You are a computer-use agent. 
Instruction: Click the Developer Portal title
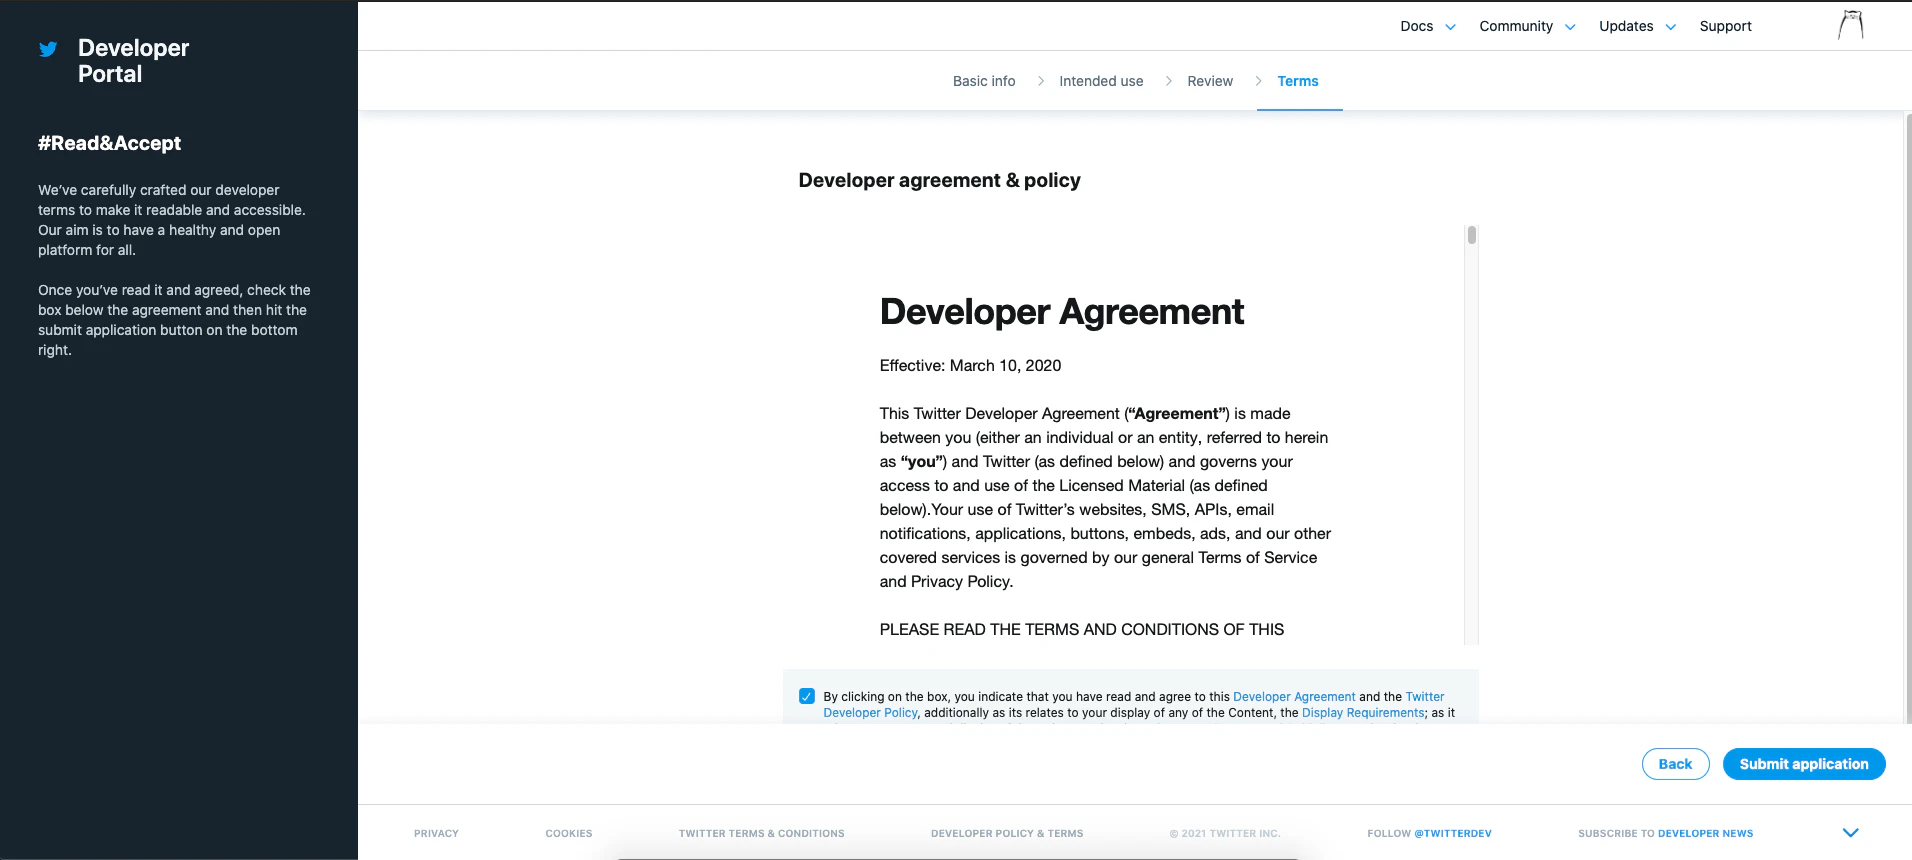[133, 61]
